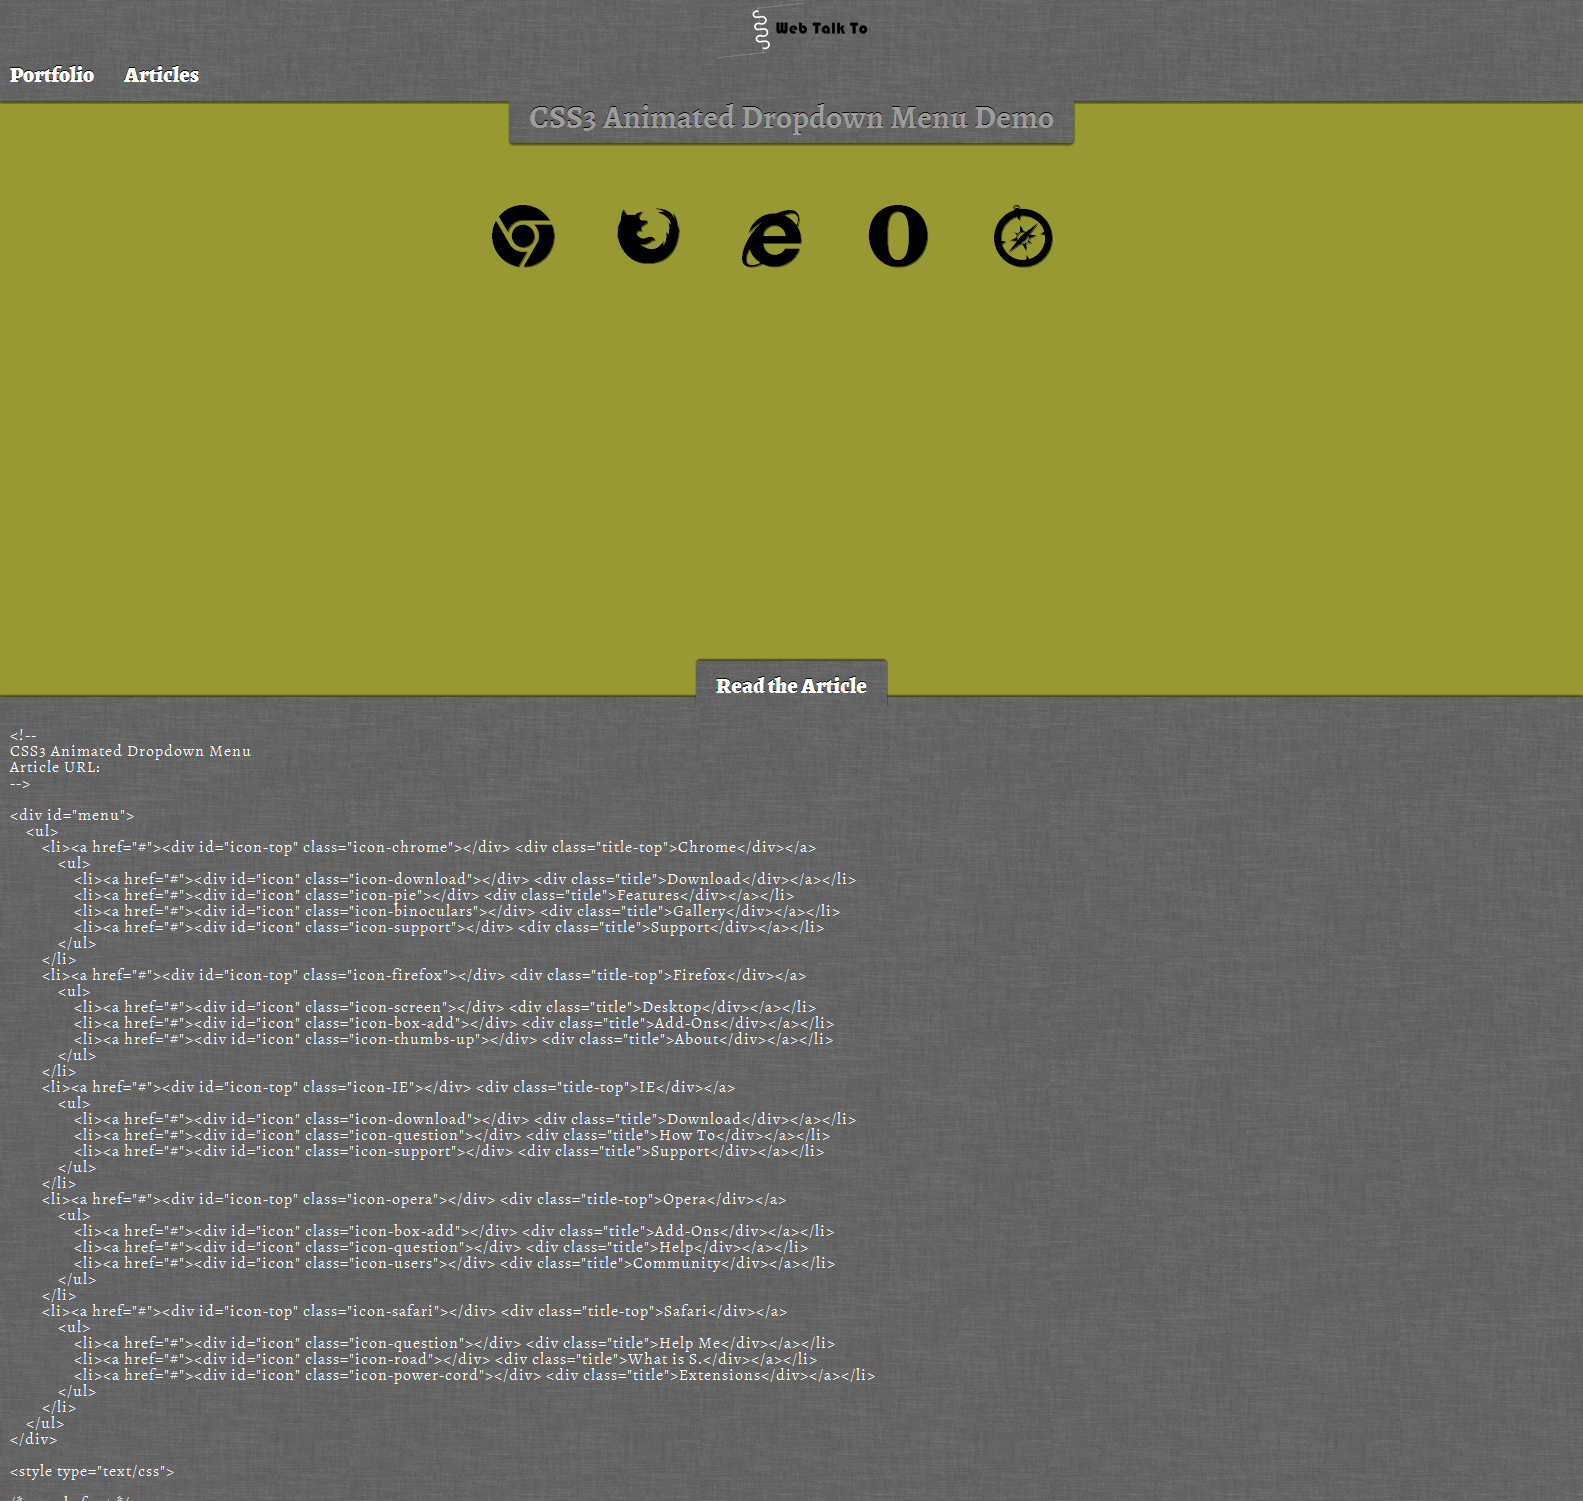Viewport: 1583px width, 1501px height.
Task: Click the code line containing icon-IE
Action: click(389, 1087)
